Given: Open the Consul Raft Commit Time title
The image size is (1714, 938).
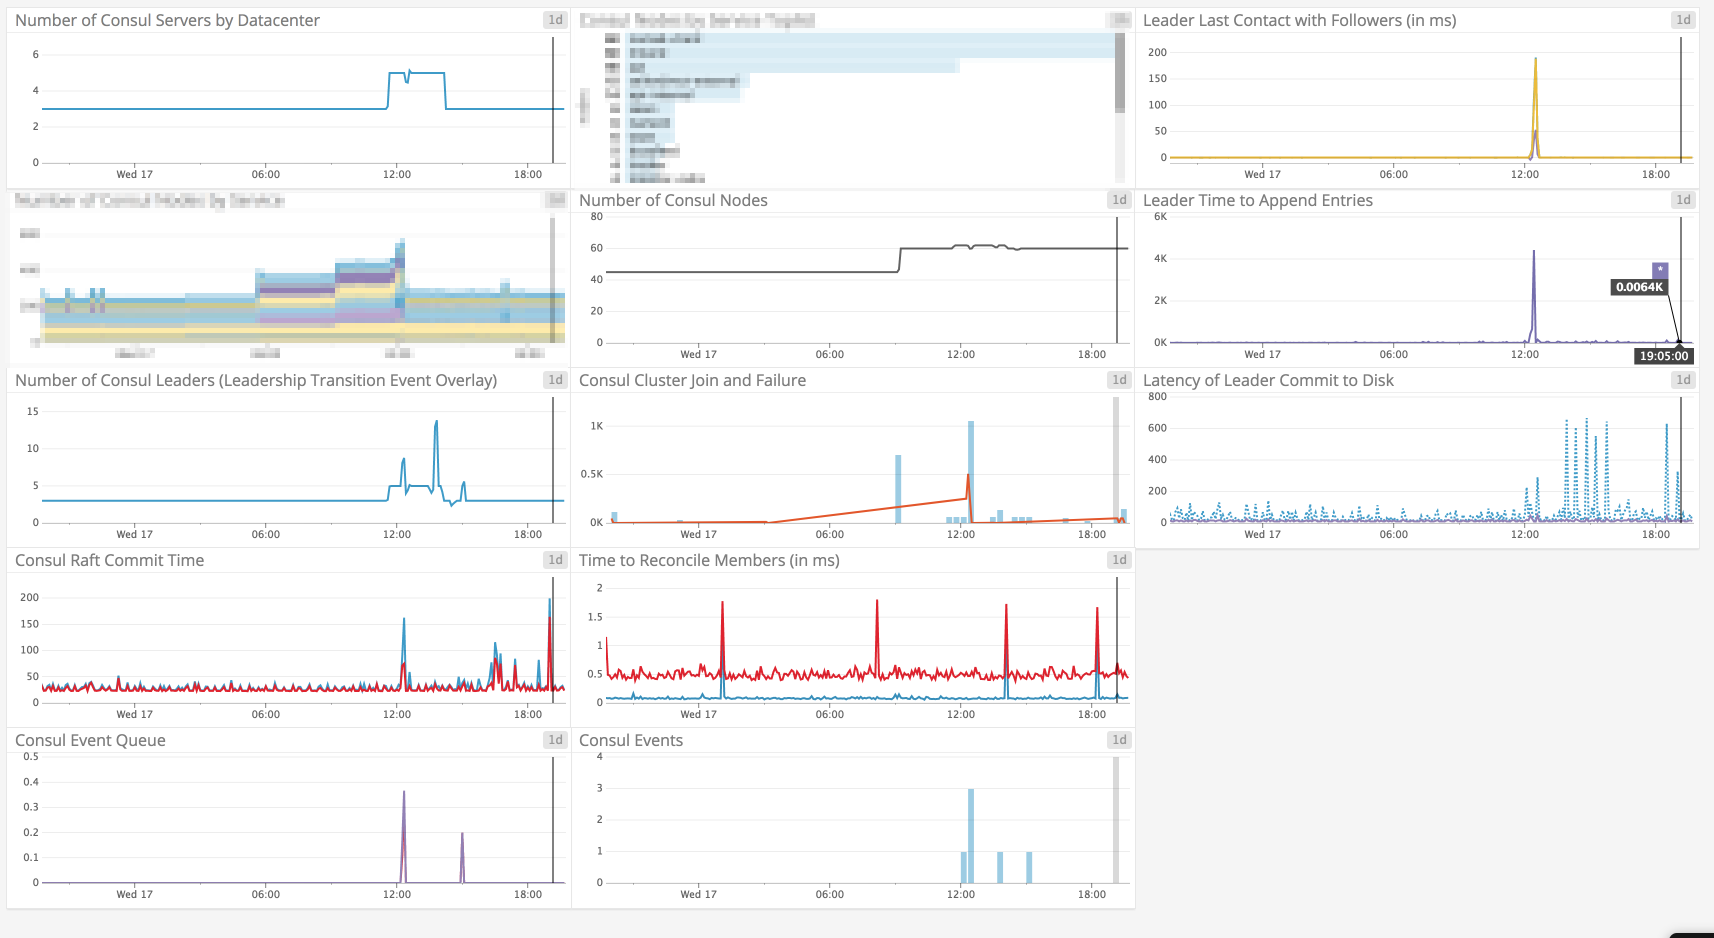Looking at the screenshot, I should coord(110,560).
